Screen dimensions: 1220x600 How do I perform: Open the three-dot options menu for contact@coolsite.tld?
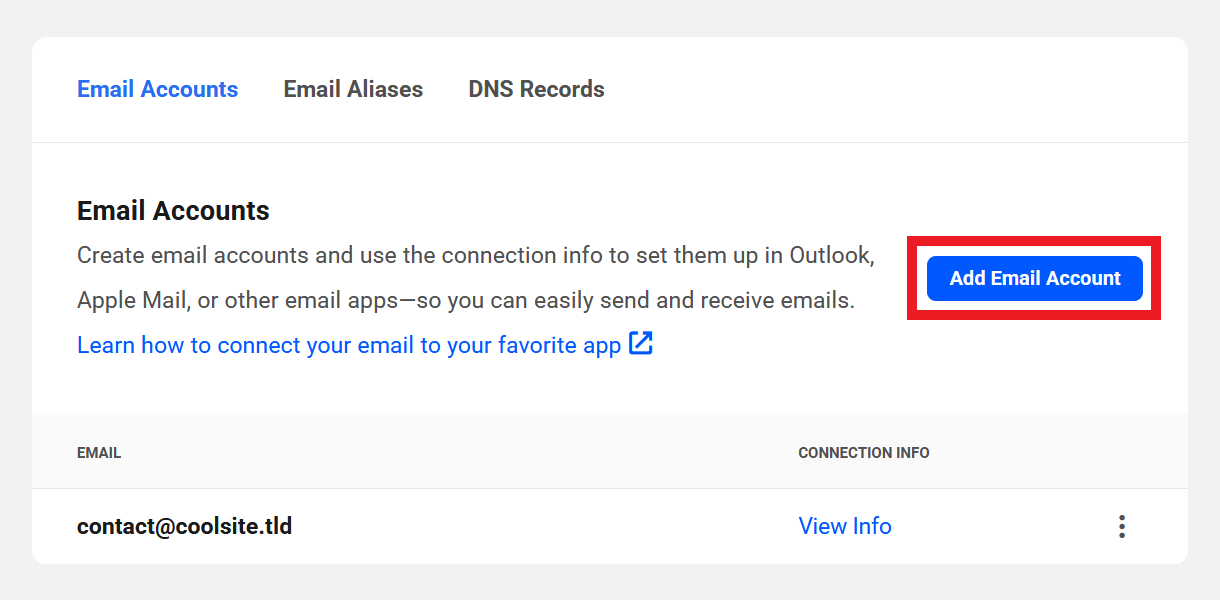point(1122,526)
